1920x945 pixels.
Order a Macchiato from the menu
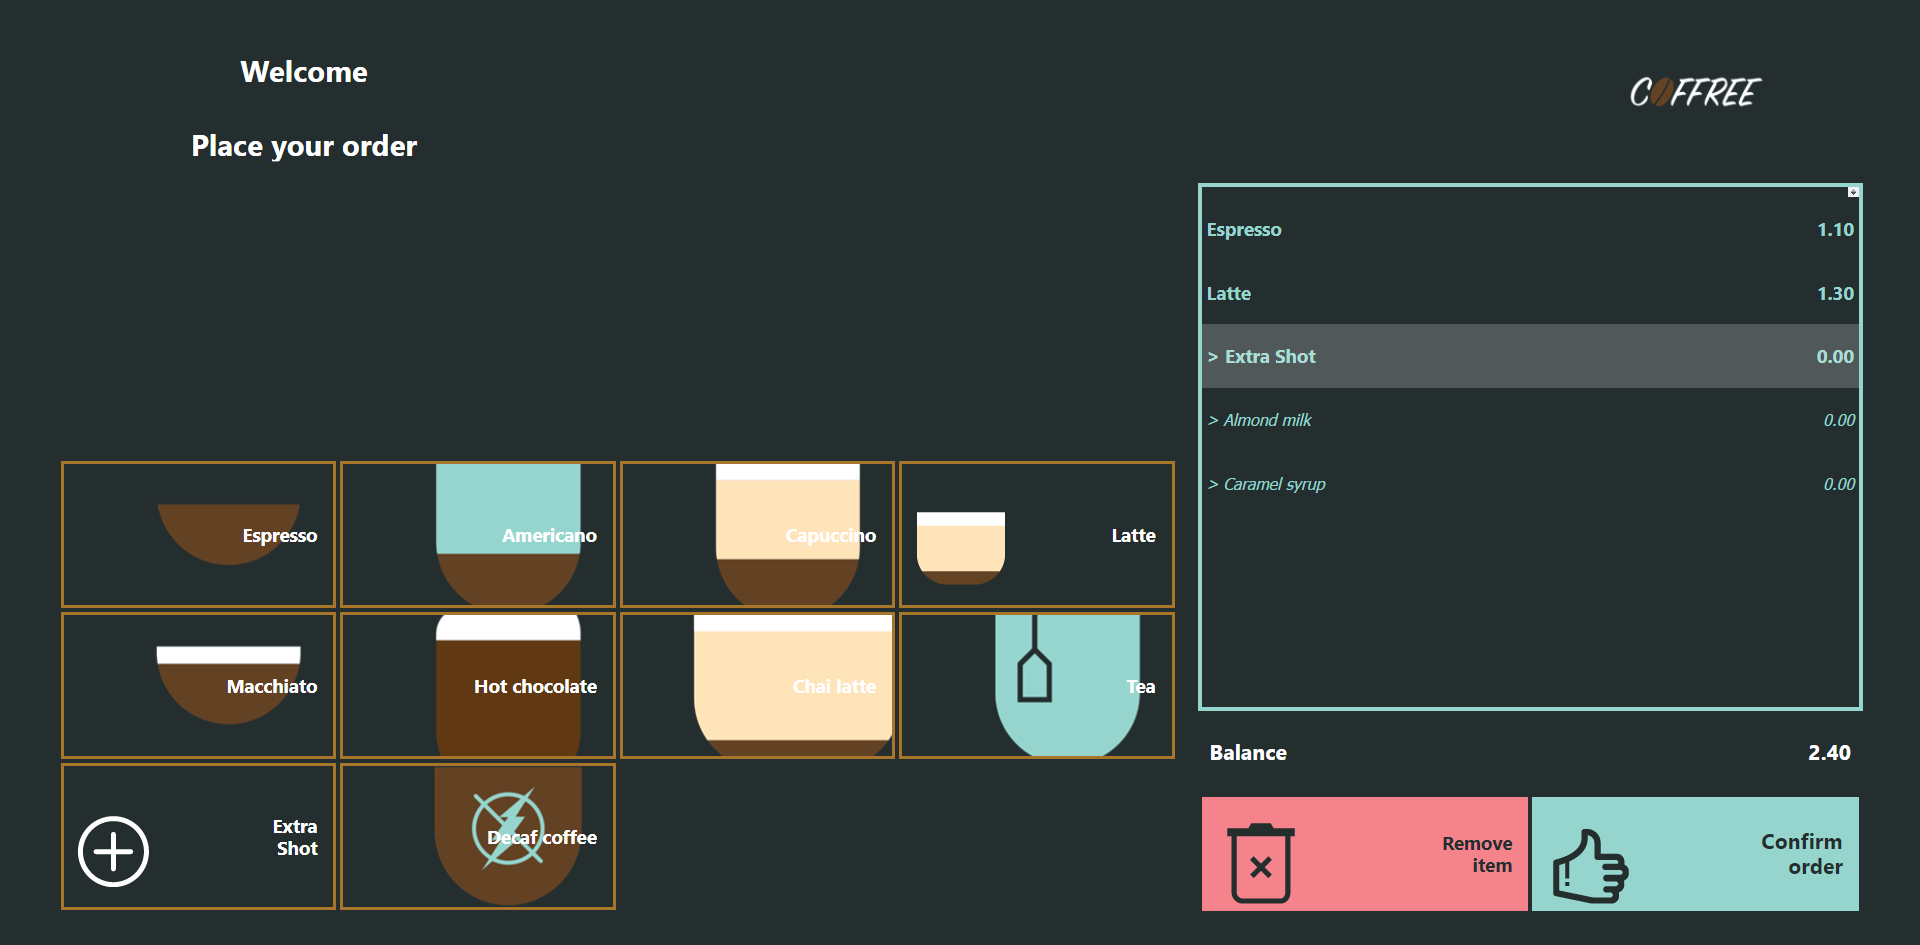(x=198, y=685)
